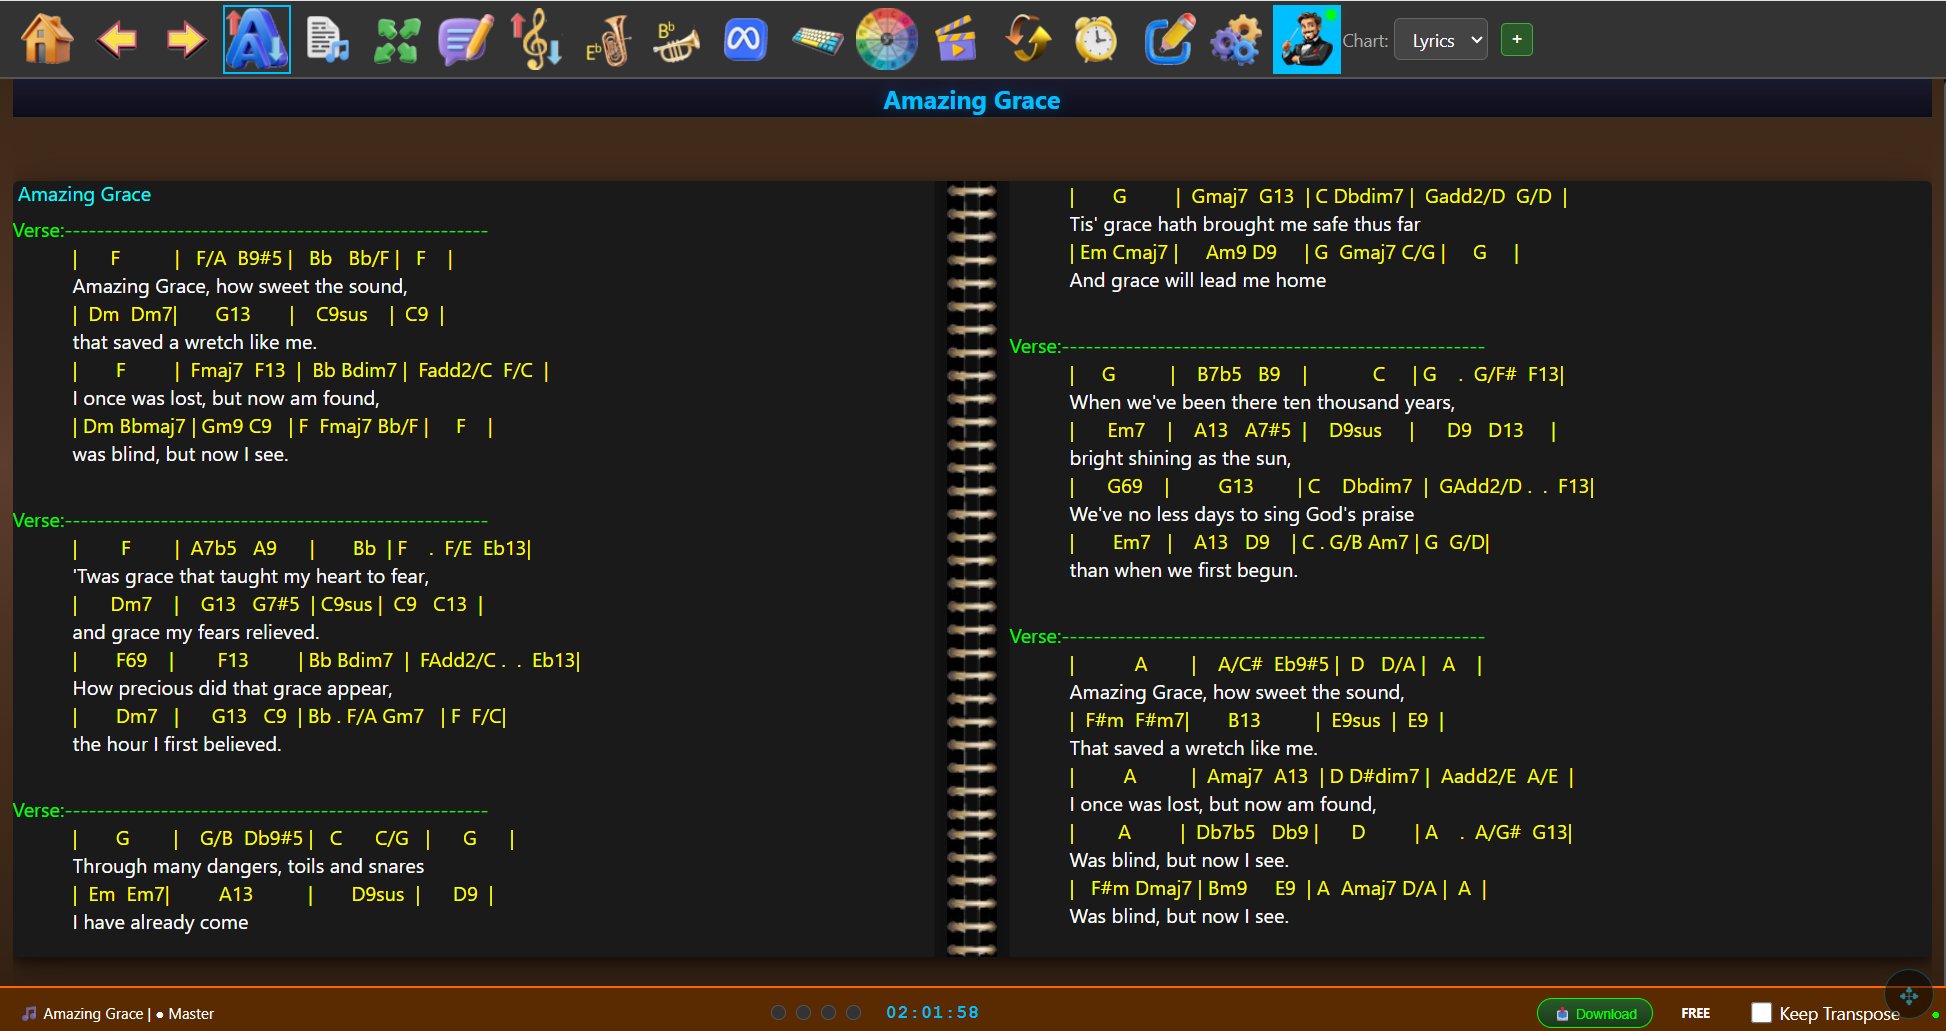Select the Eb tuba instrument icon
Screen dimensions: 1946x1031
pos(607,40)
